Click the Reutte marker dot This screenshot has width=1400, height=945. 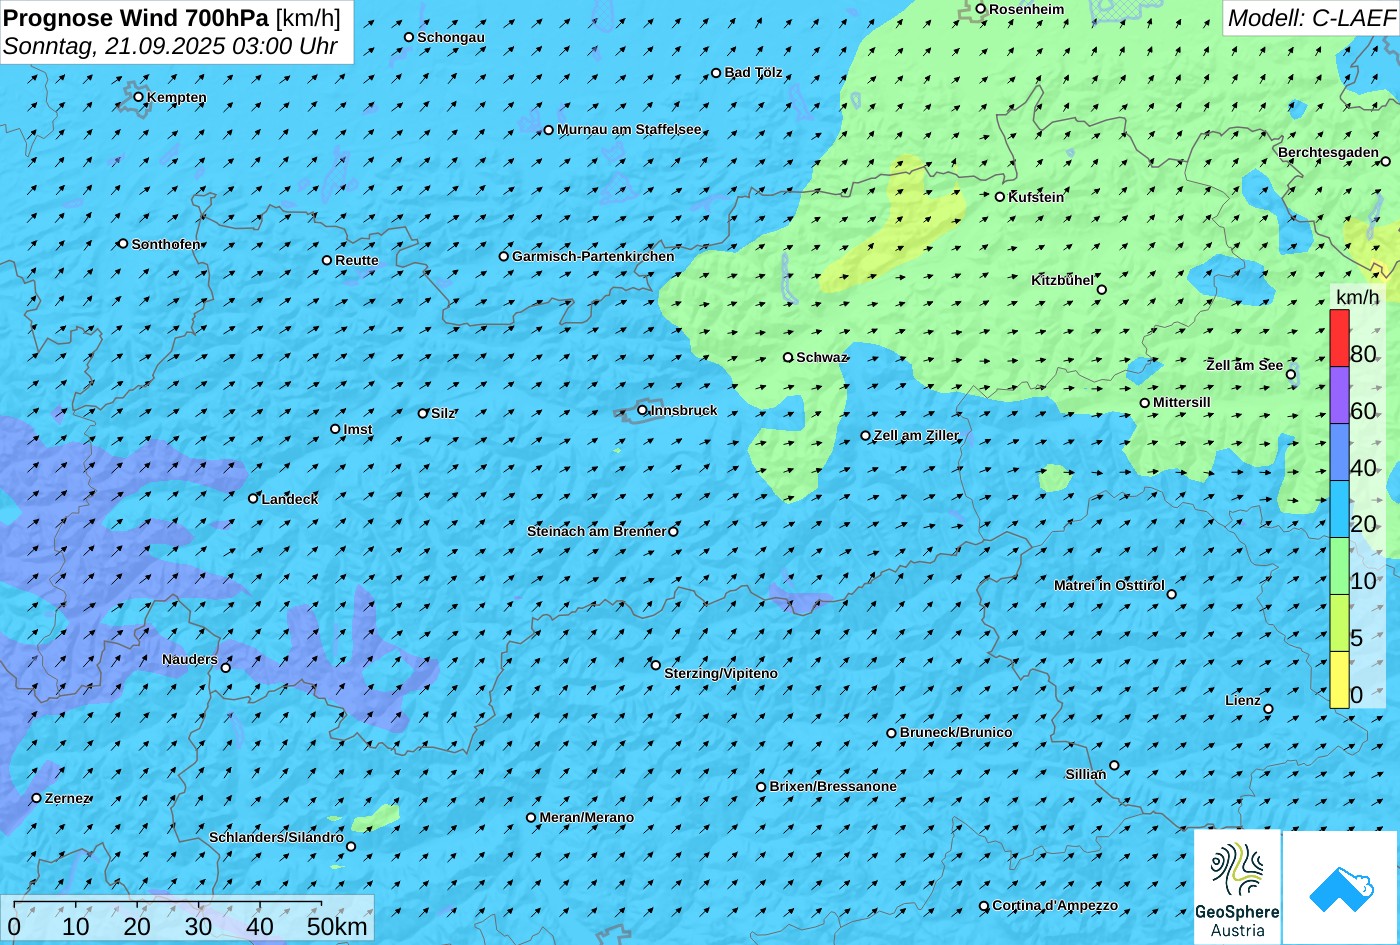(326, 260)
